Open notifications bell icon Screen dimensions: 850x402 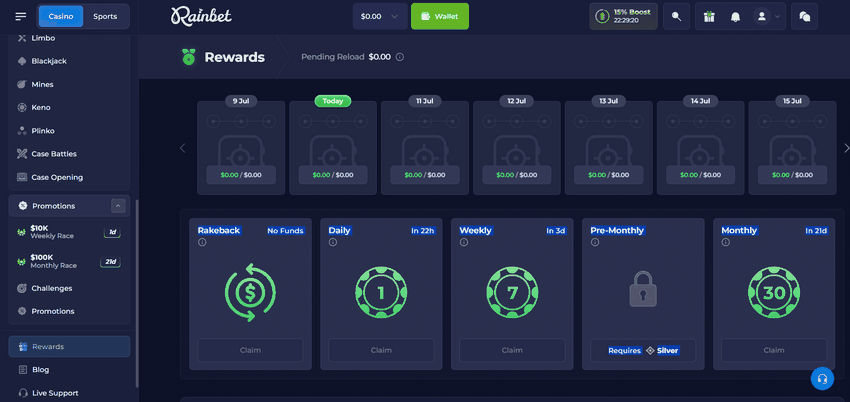click(x=736, y=17)
